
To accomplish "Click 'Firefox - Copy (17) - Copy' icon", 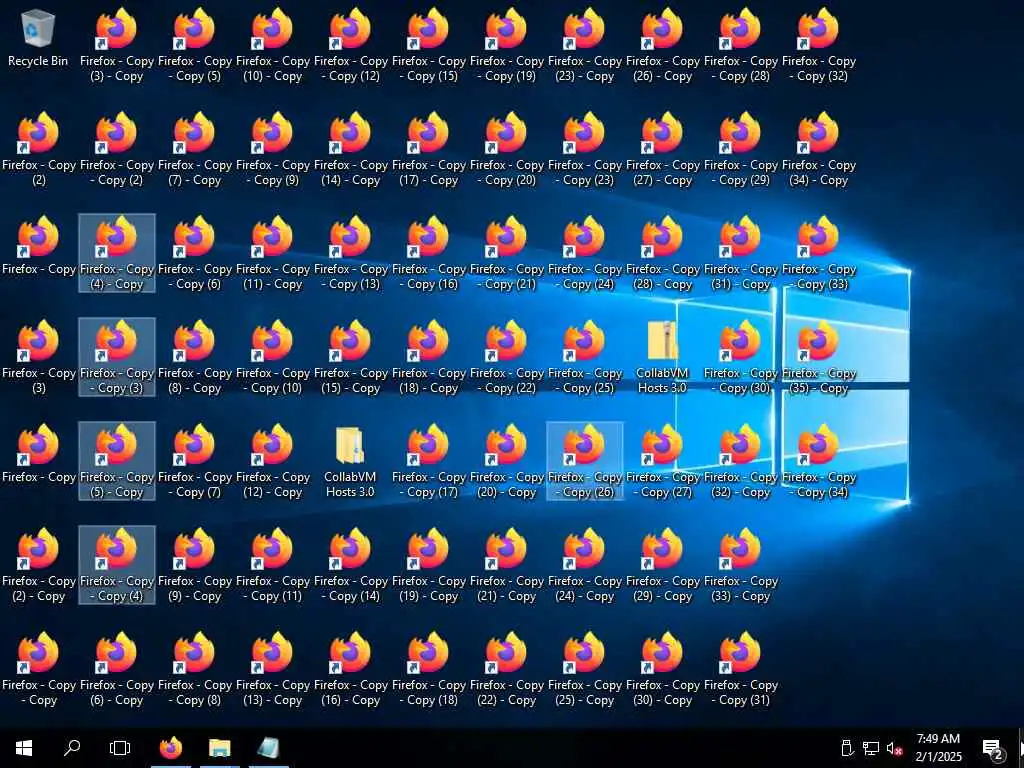I will [x=428, y=150].
